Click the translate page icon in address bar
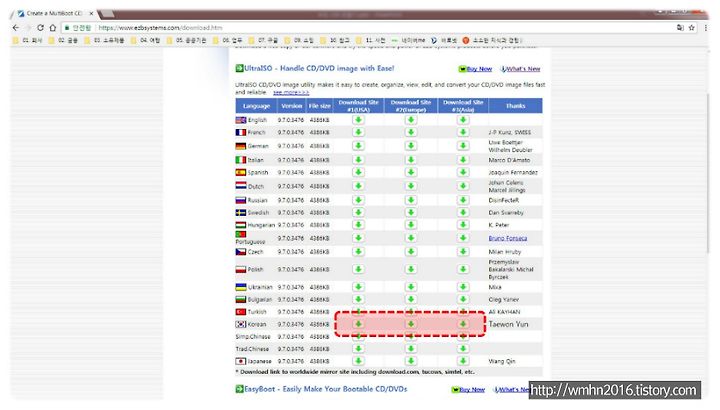Viewport: 720px width, 410px height. (680, 28)
